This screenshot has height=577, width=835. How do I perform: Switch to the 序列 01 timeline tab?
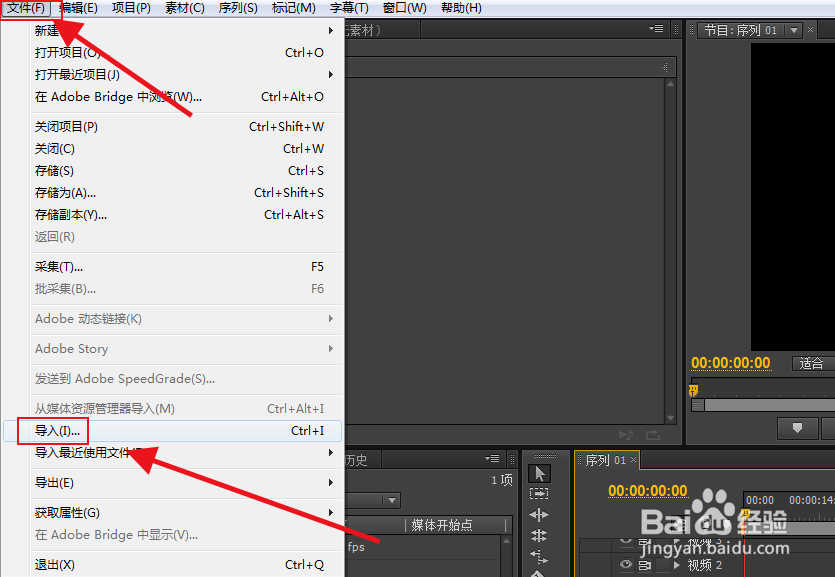point(605,460)
